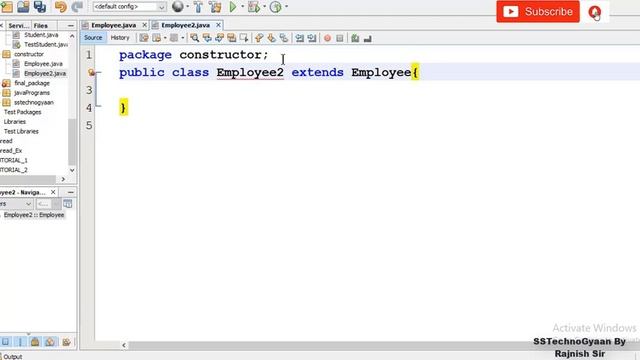Click the Comment icon in editor toolbar
This screenshot has height=360, width=640.
[x=355, y=38]
